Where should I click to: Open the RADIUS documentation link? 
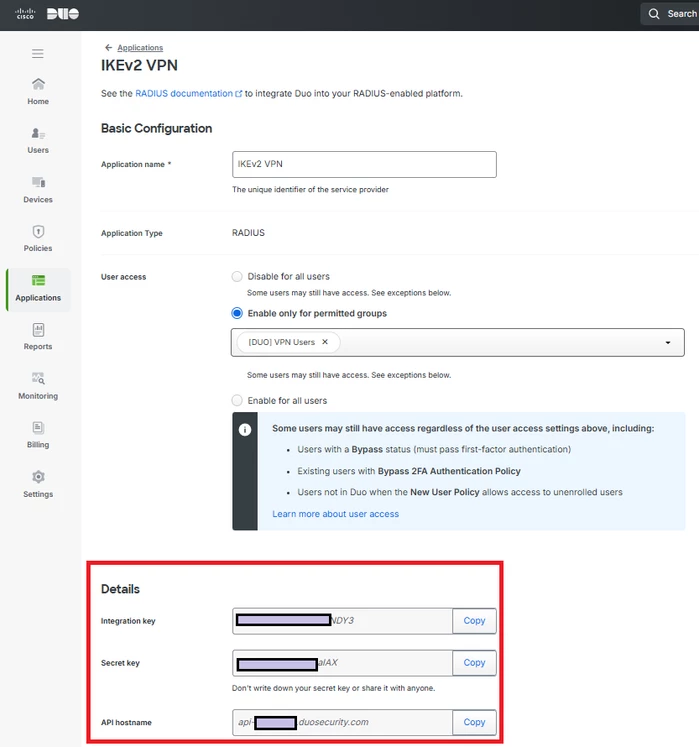tap(184, 93)
